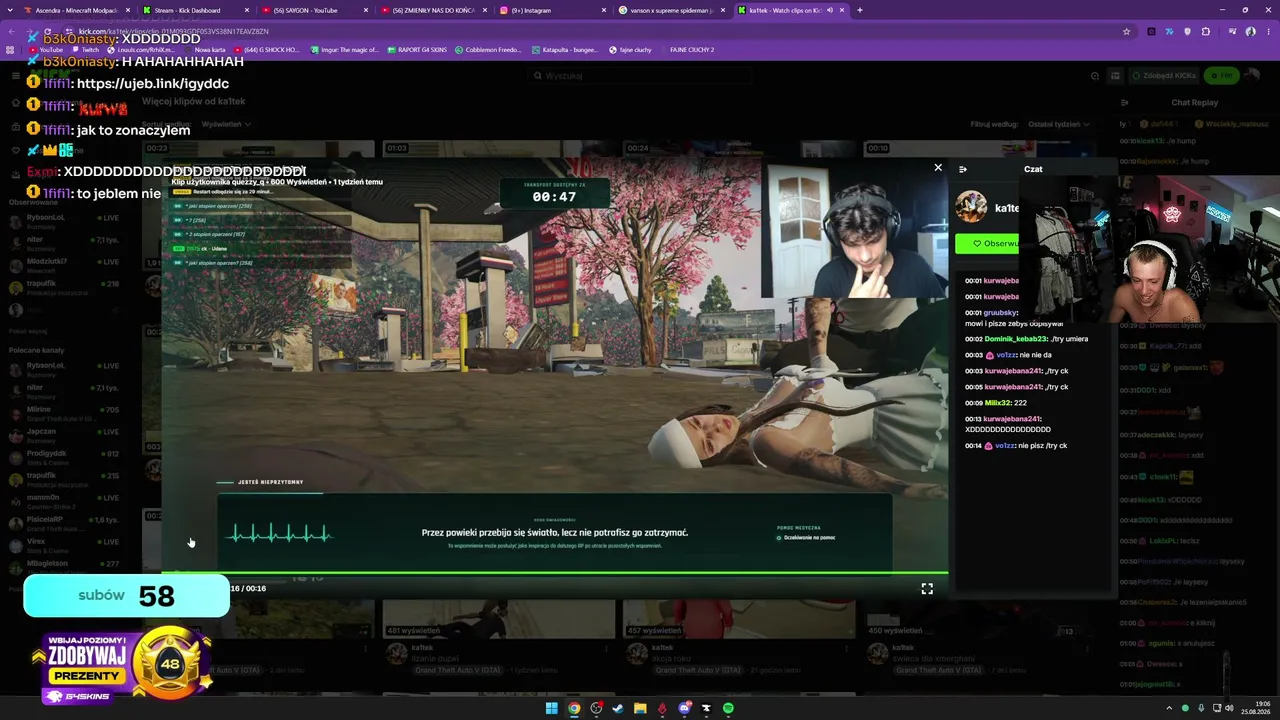
Task: Open the Cobblemon Freedo bookmark
Action: (488, 49)
